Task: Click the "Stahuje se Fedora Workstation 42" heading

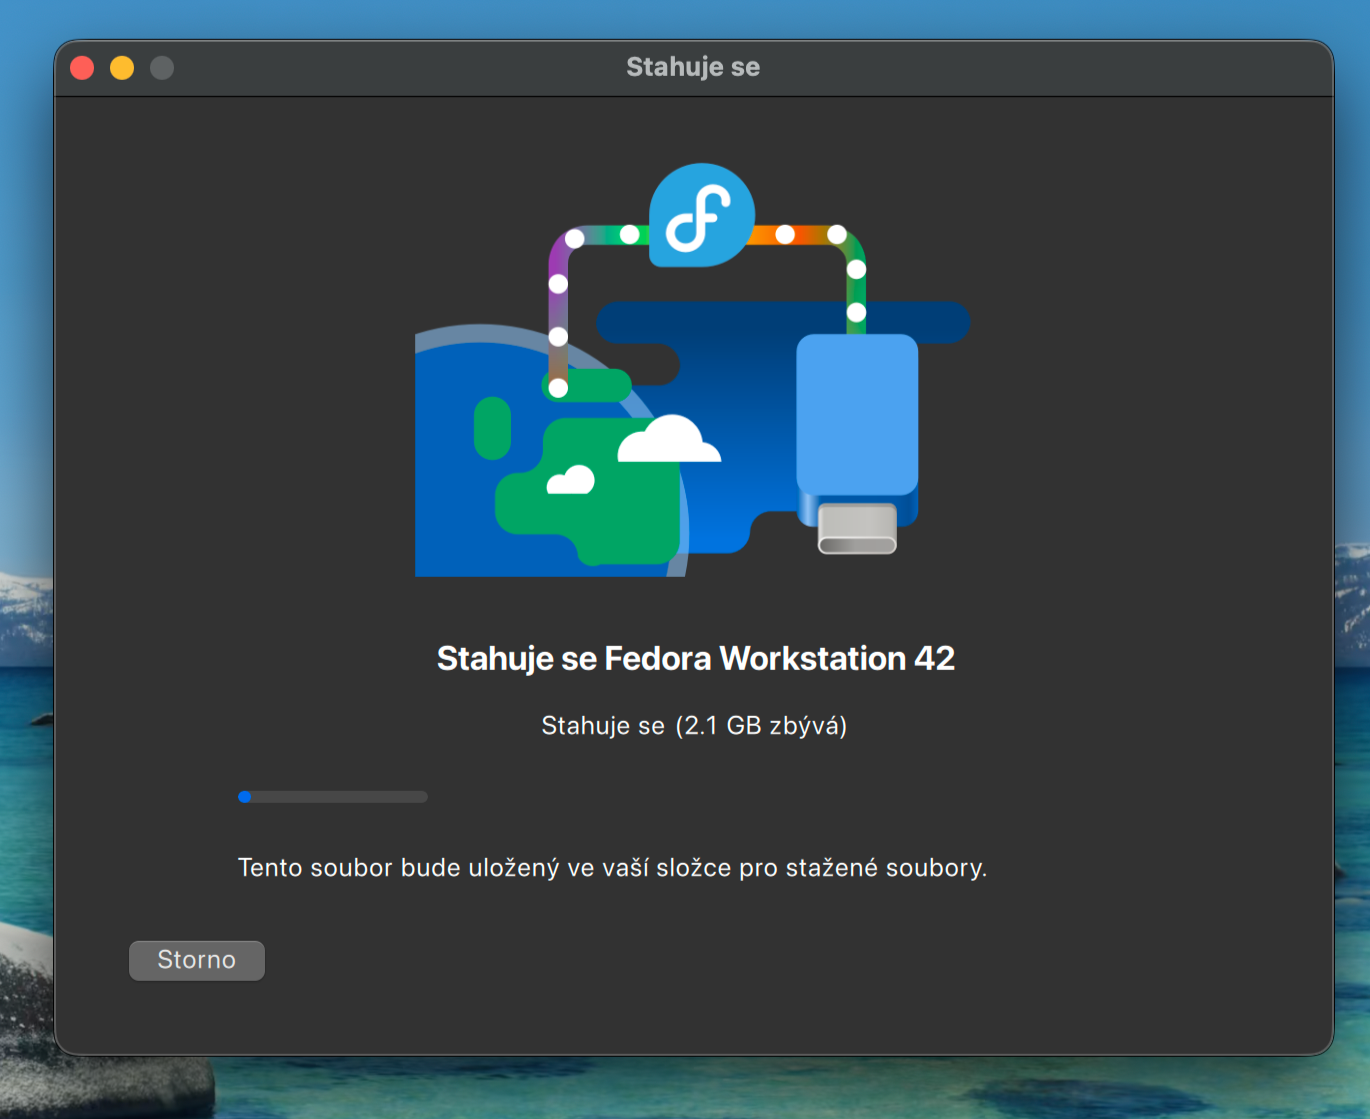Action: pos(695,658)
